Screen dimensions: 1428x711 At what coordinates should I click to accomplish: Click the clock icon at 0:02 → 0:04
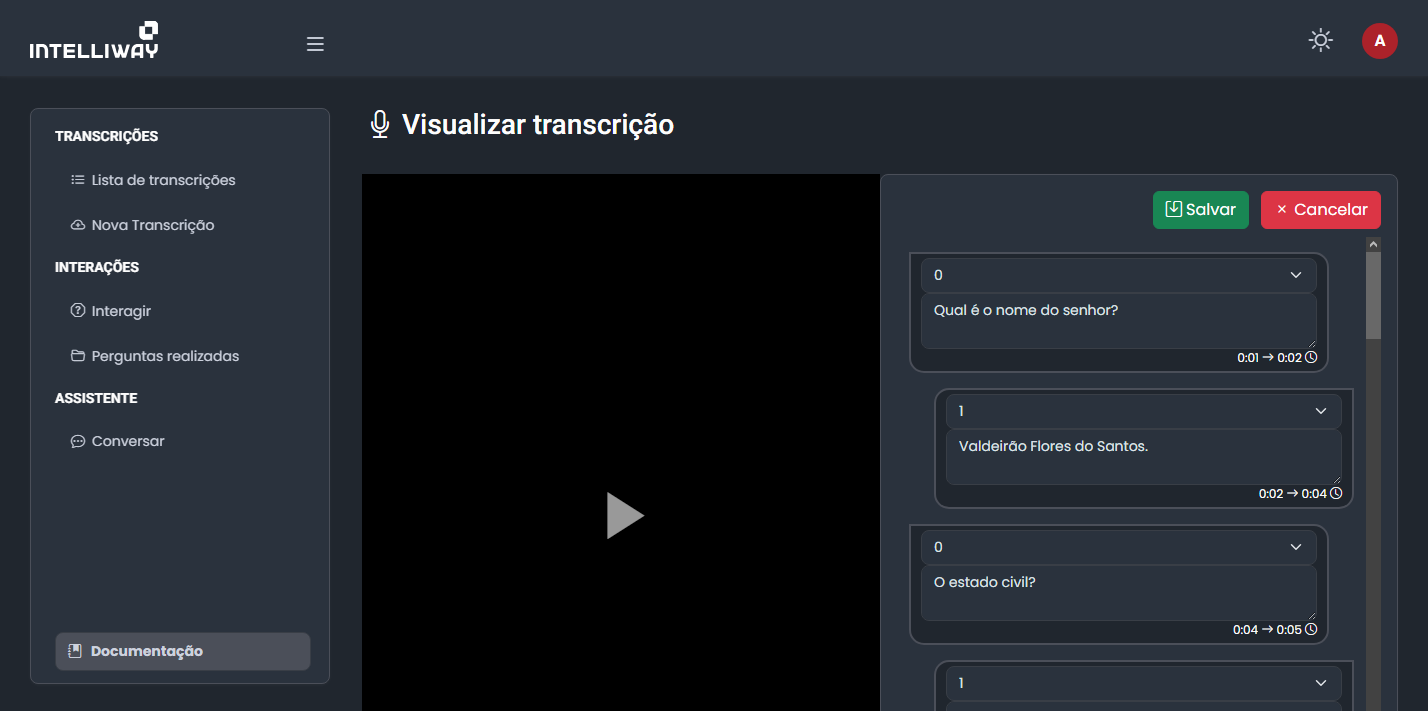[1336, 493]
